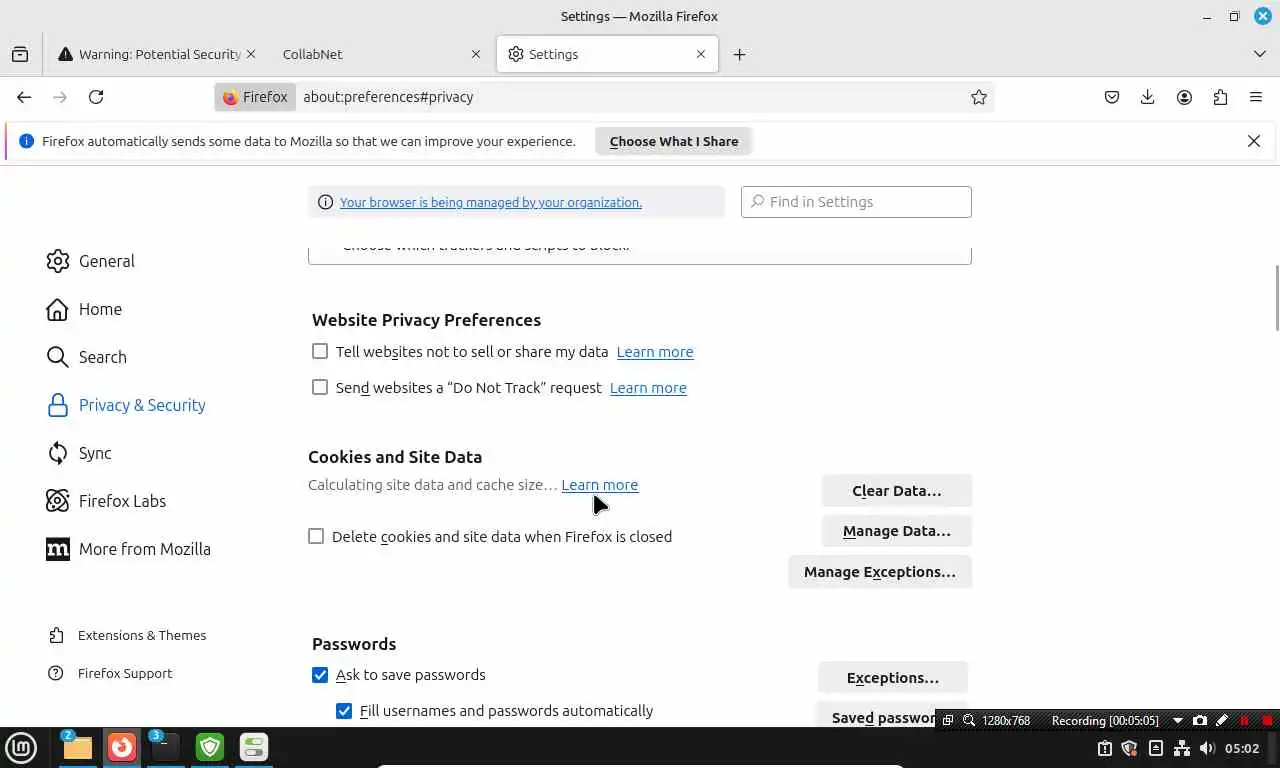Enable Do Not Track request checkbox
Screen dimensions: 1280x768
tap(320, 387)
